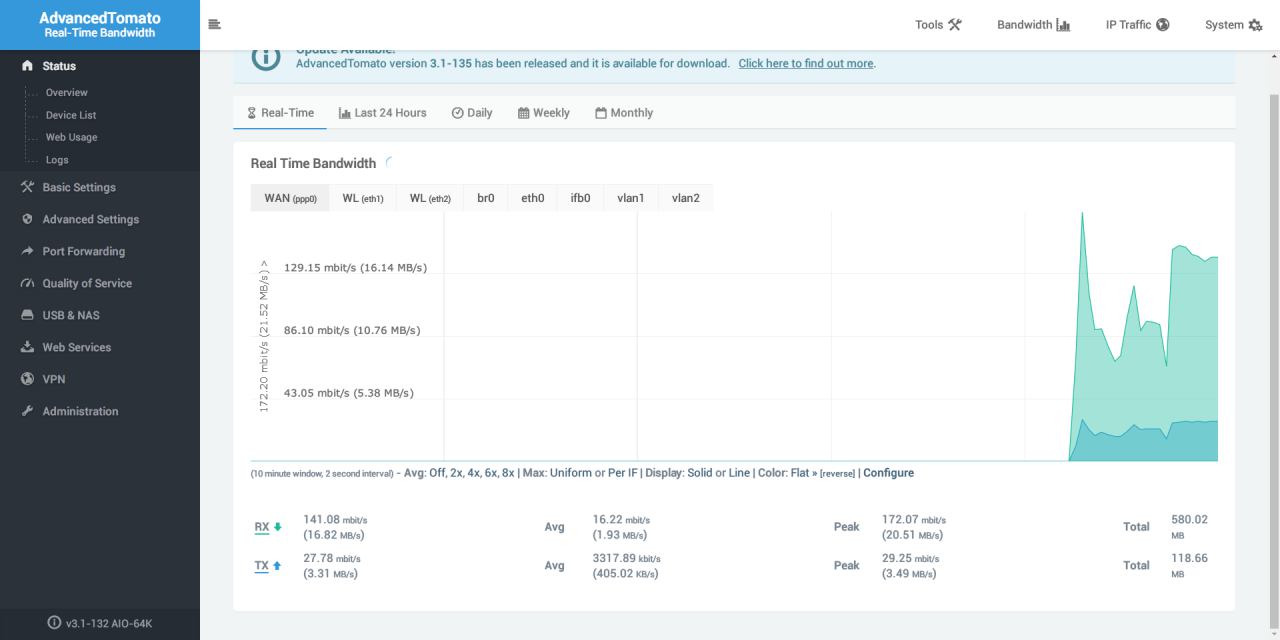
Task: Set Max scale to Uniform
Action: [571, 473]
